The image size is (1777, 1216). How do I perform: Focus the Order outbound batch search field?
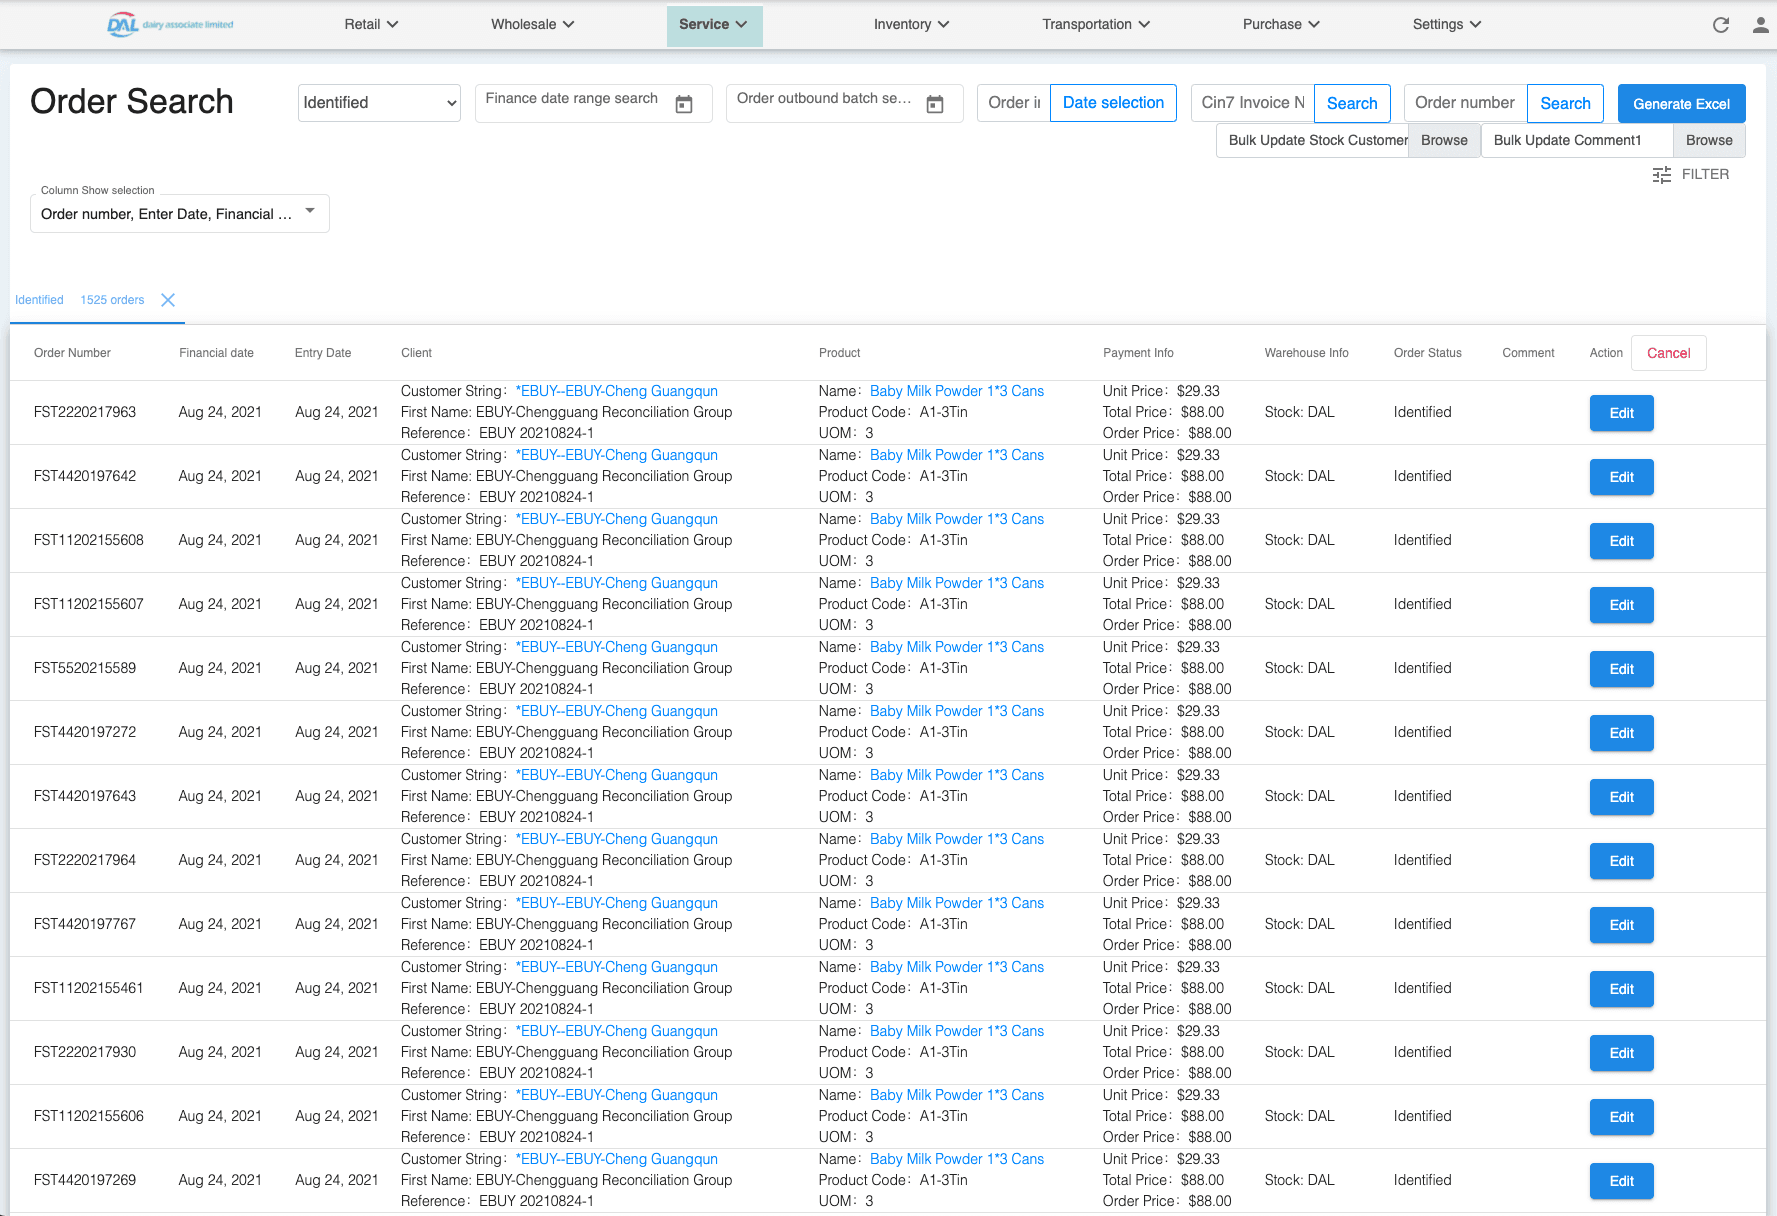point(824,99)
